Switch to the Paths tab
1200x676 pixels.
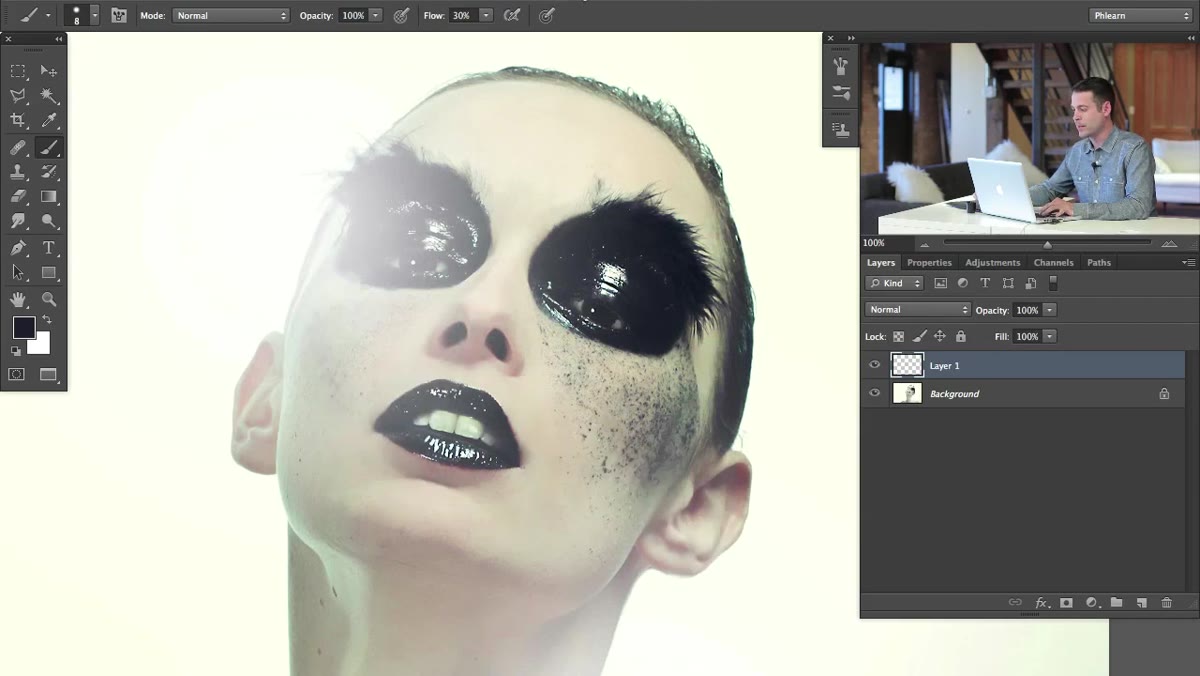(x=1099, y=262)
